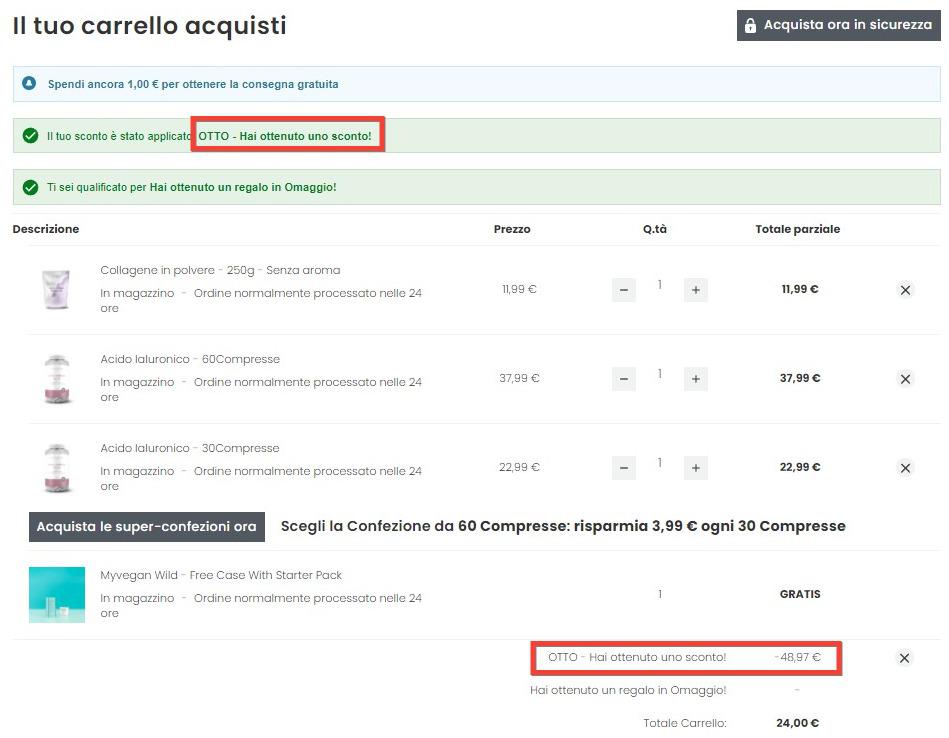This screenshot has height=738, width=949.
Task: Click Acquista ora in sicurezza button
Action: (838, 25)
